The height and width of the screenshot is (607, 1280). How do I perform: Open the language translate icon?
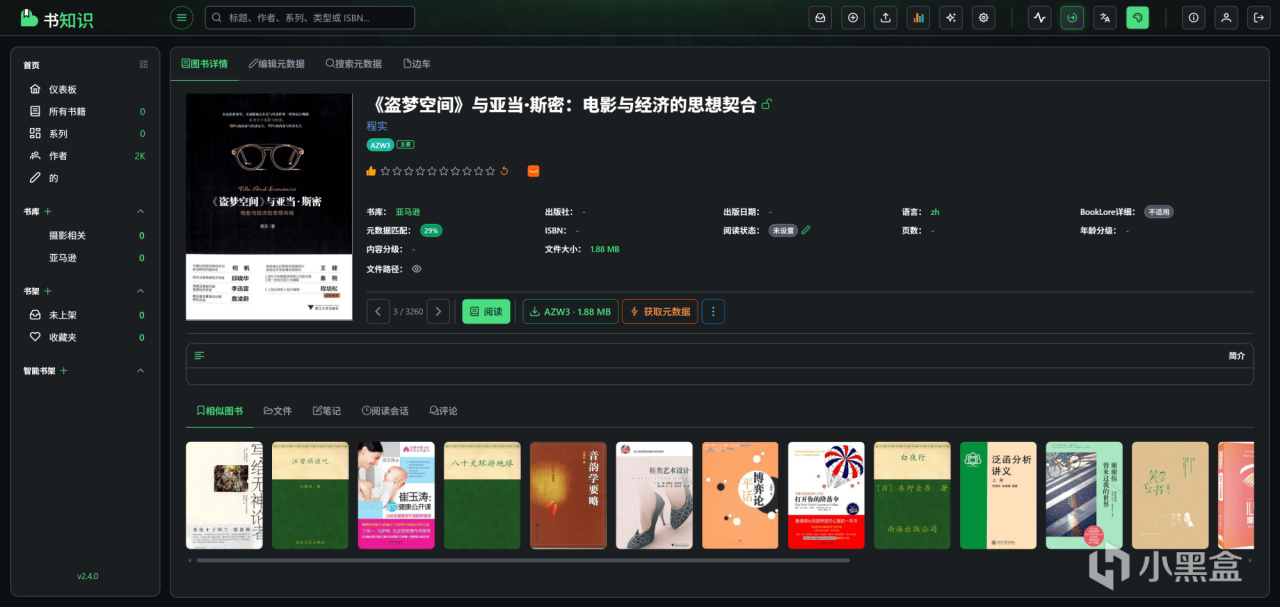tap(1105, 17)
